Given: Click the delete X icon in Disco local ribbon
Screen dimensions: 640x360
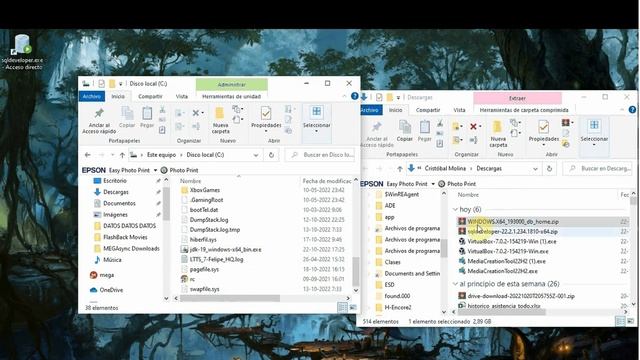Looking at the screenshot, I should pyautogui.click(x=196, y=113).
